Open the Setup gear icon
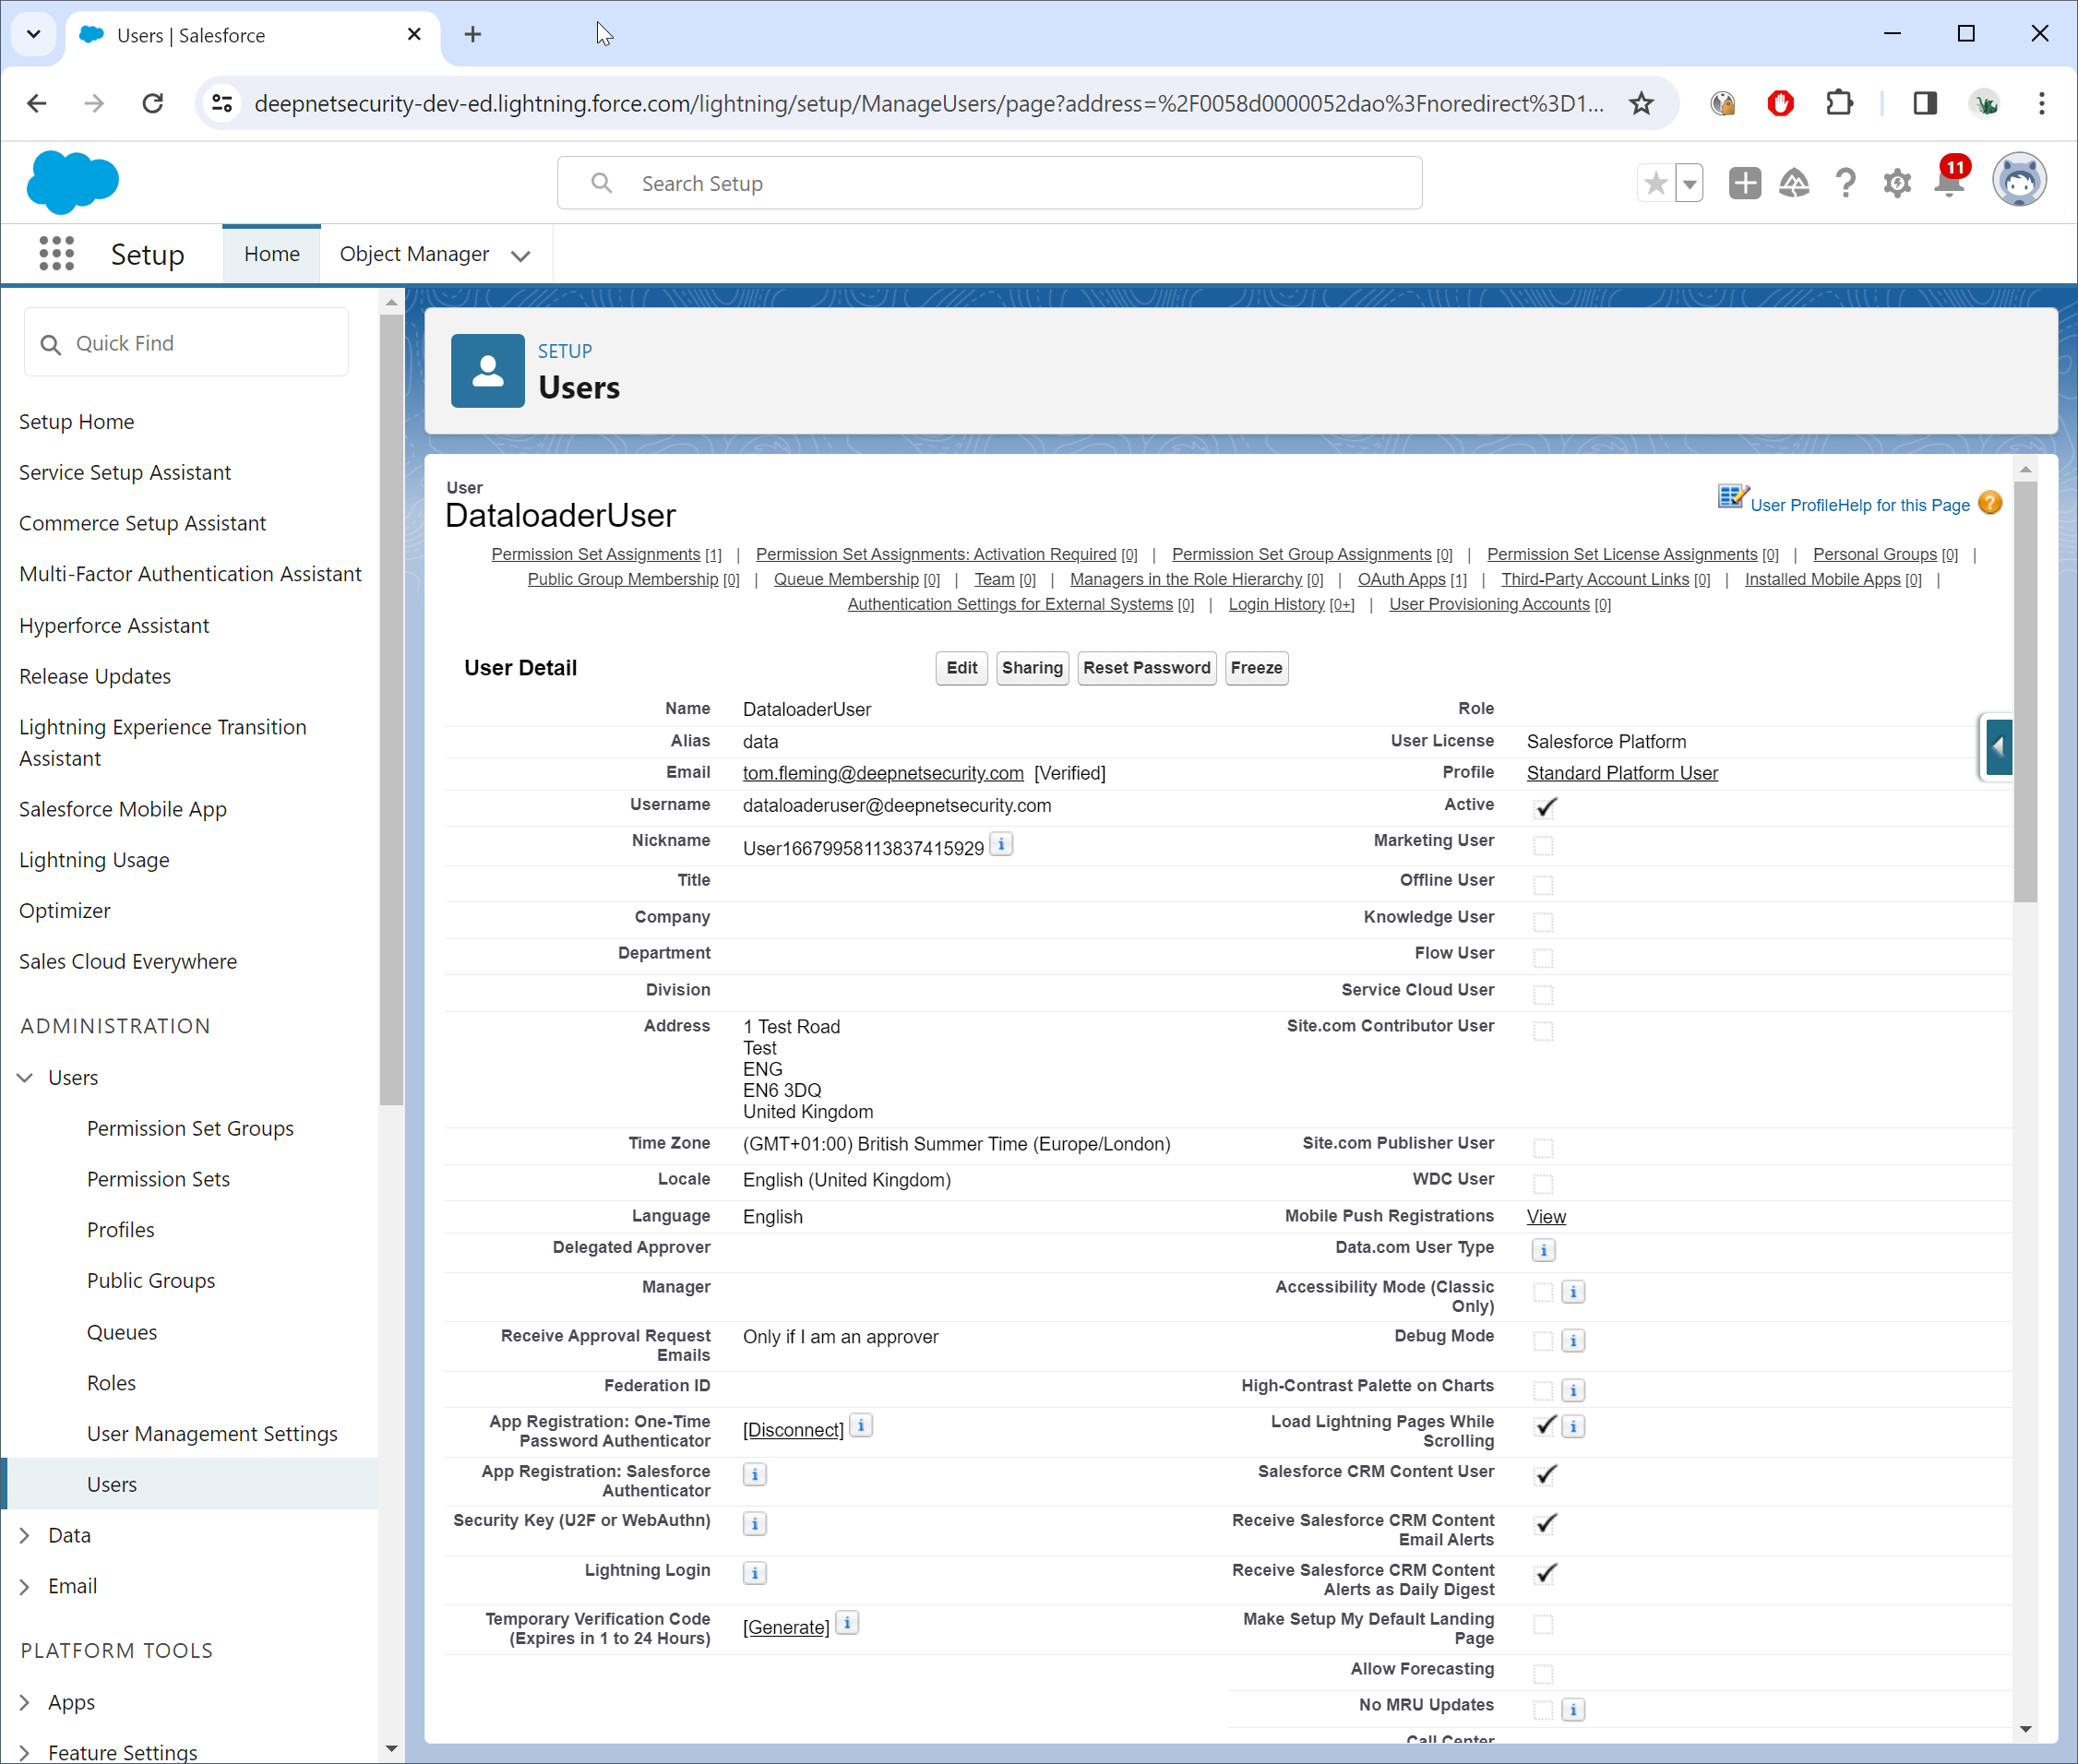This screenshot has width=2078, height=1764. click(x=1896, y=183)
